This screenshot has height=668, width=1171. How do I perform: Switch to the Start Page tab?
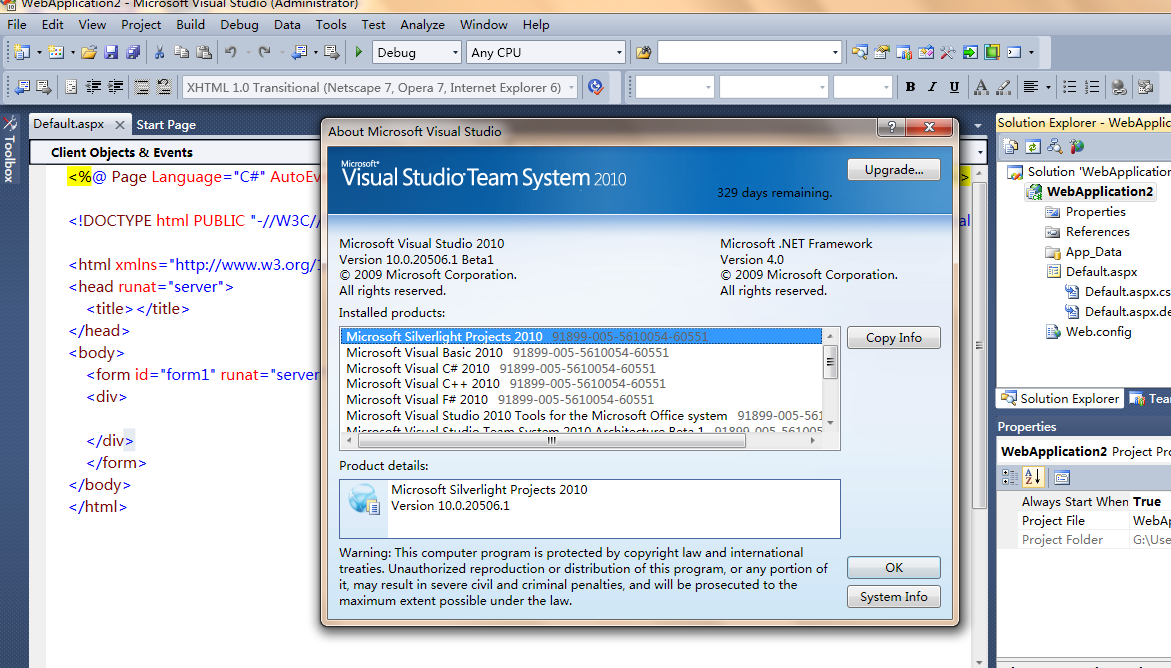point(166,125)
